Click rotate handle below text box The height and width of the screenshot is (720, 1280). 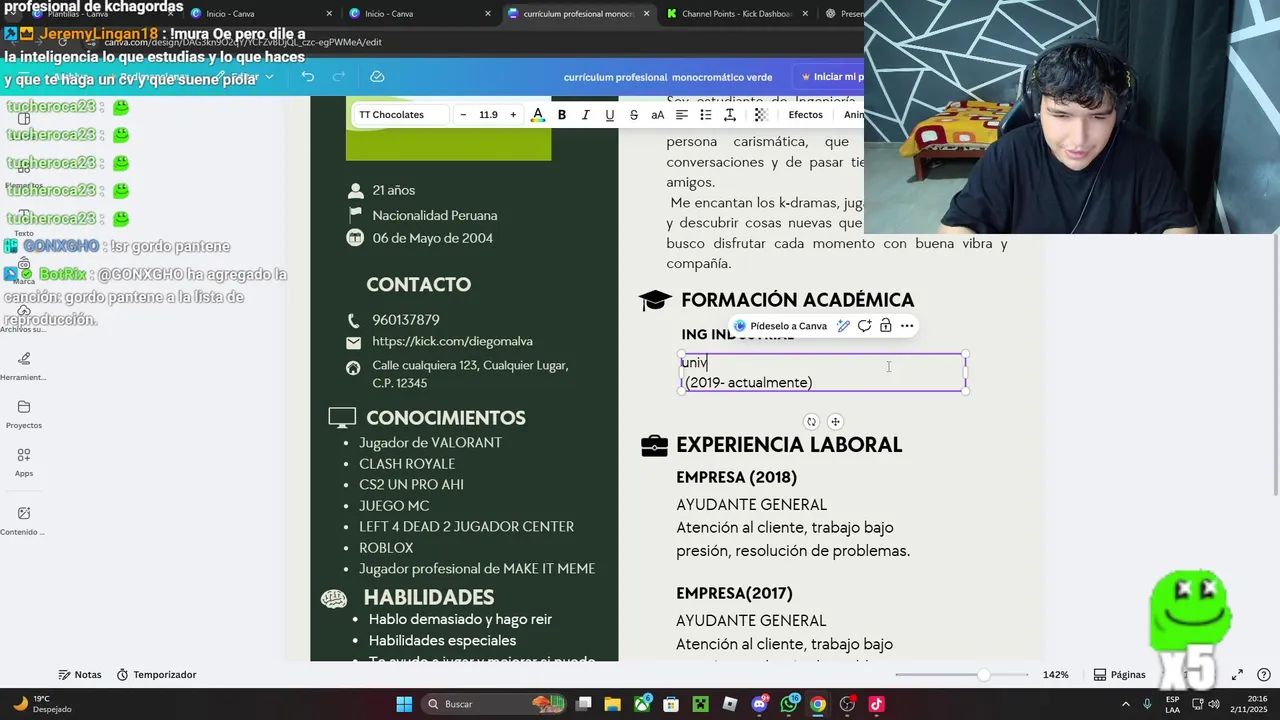[x=812, y=422]
